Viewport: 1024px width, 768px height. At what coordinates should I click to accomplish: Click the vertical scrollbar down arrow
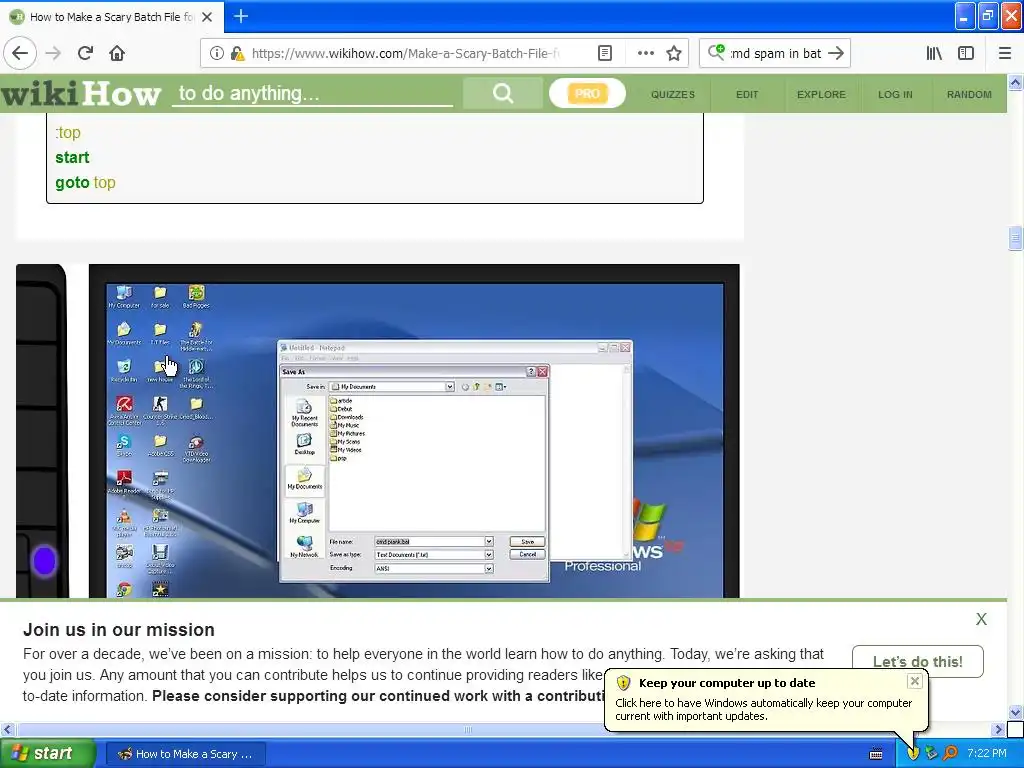pos(1015,712)
